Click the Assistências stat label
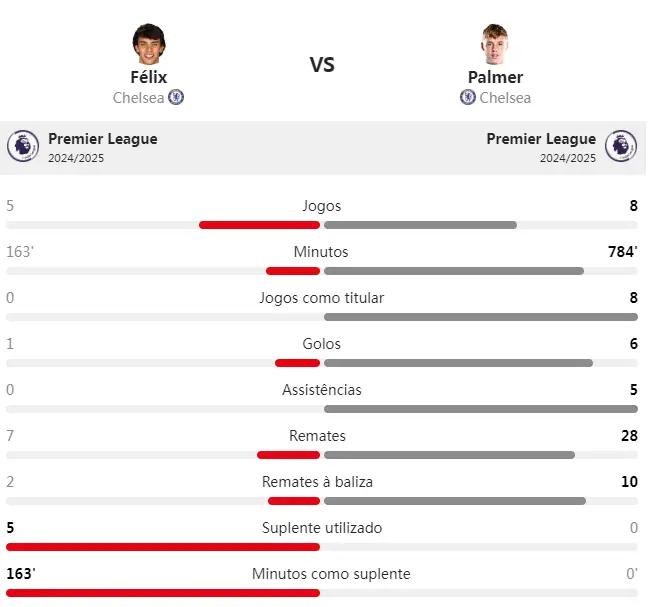This screenshot has width=660, height=607. click(322, 390)
